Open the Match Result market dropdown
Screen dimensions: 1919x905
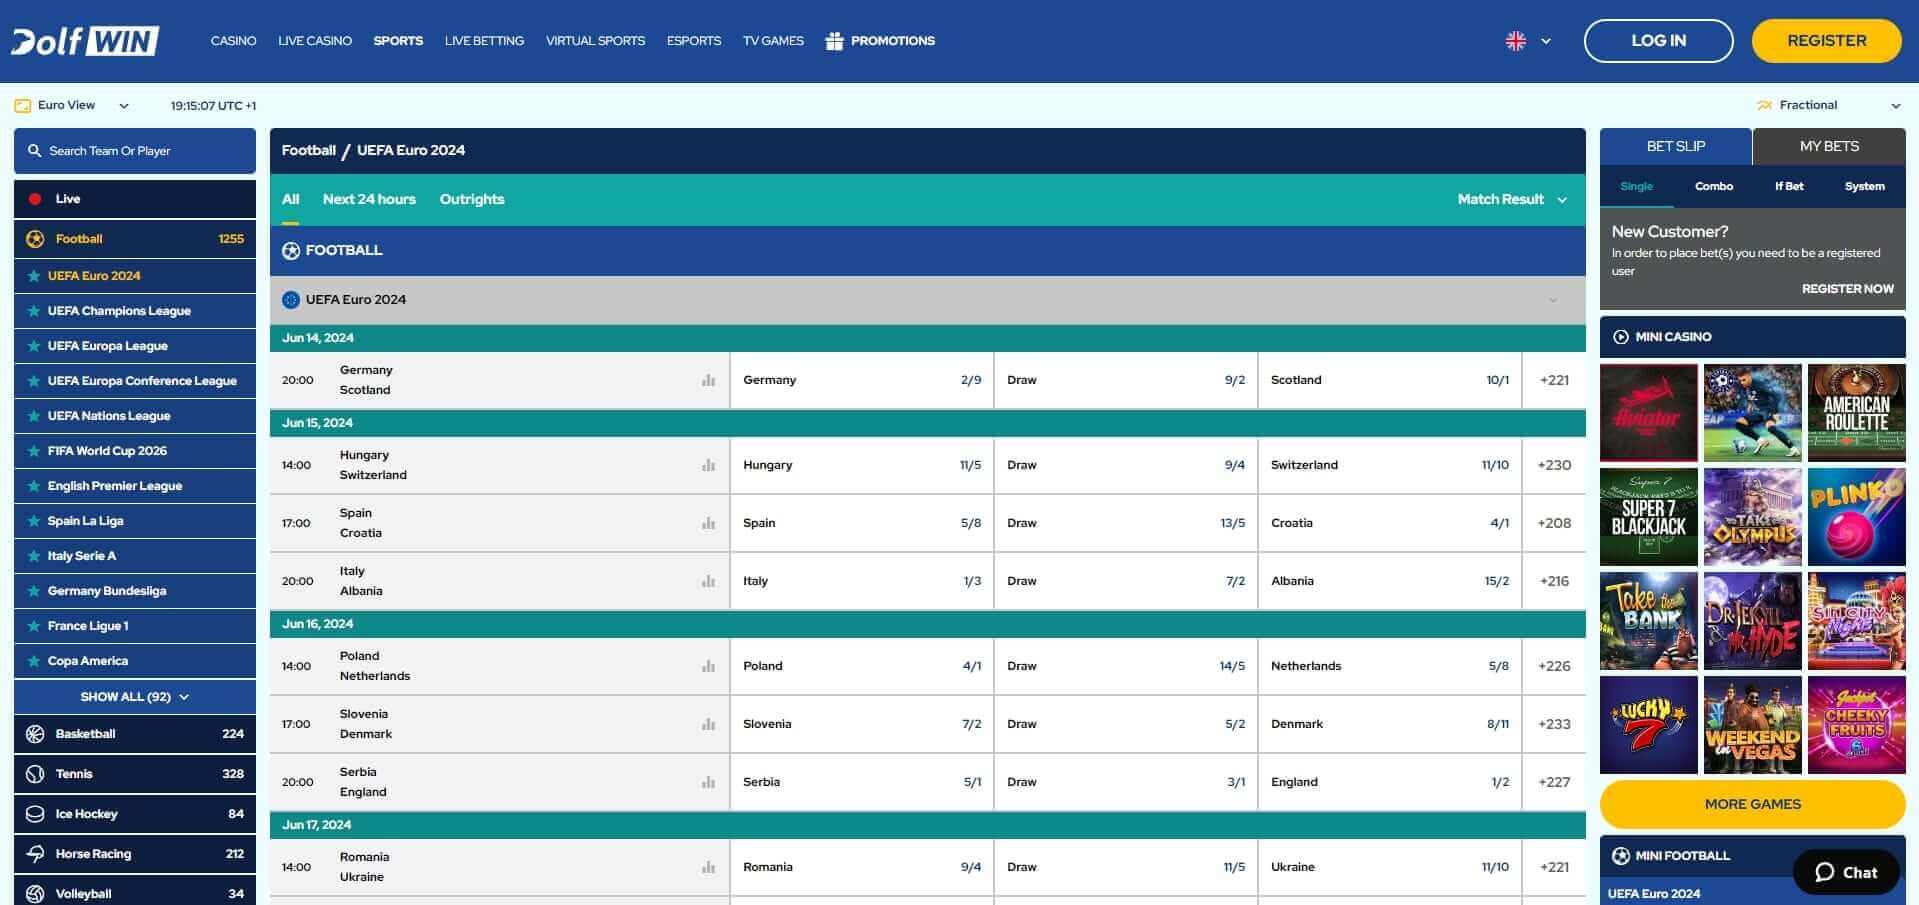tap(1511, 199)
